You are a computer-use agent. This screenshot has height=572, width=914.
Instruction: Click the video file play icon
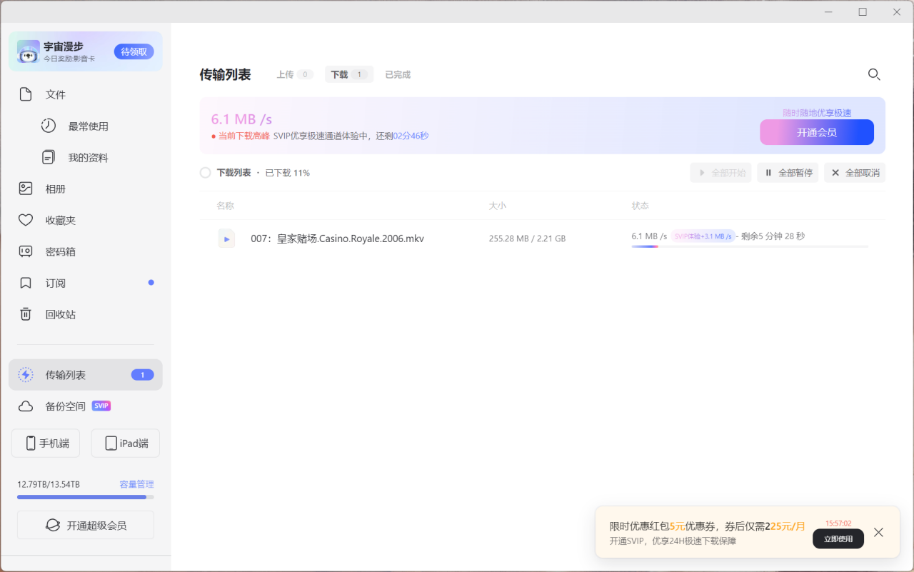pos(226,238)
